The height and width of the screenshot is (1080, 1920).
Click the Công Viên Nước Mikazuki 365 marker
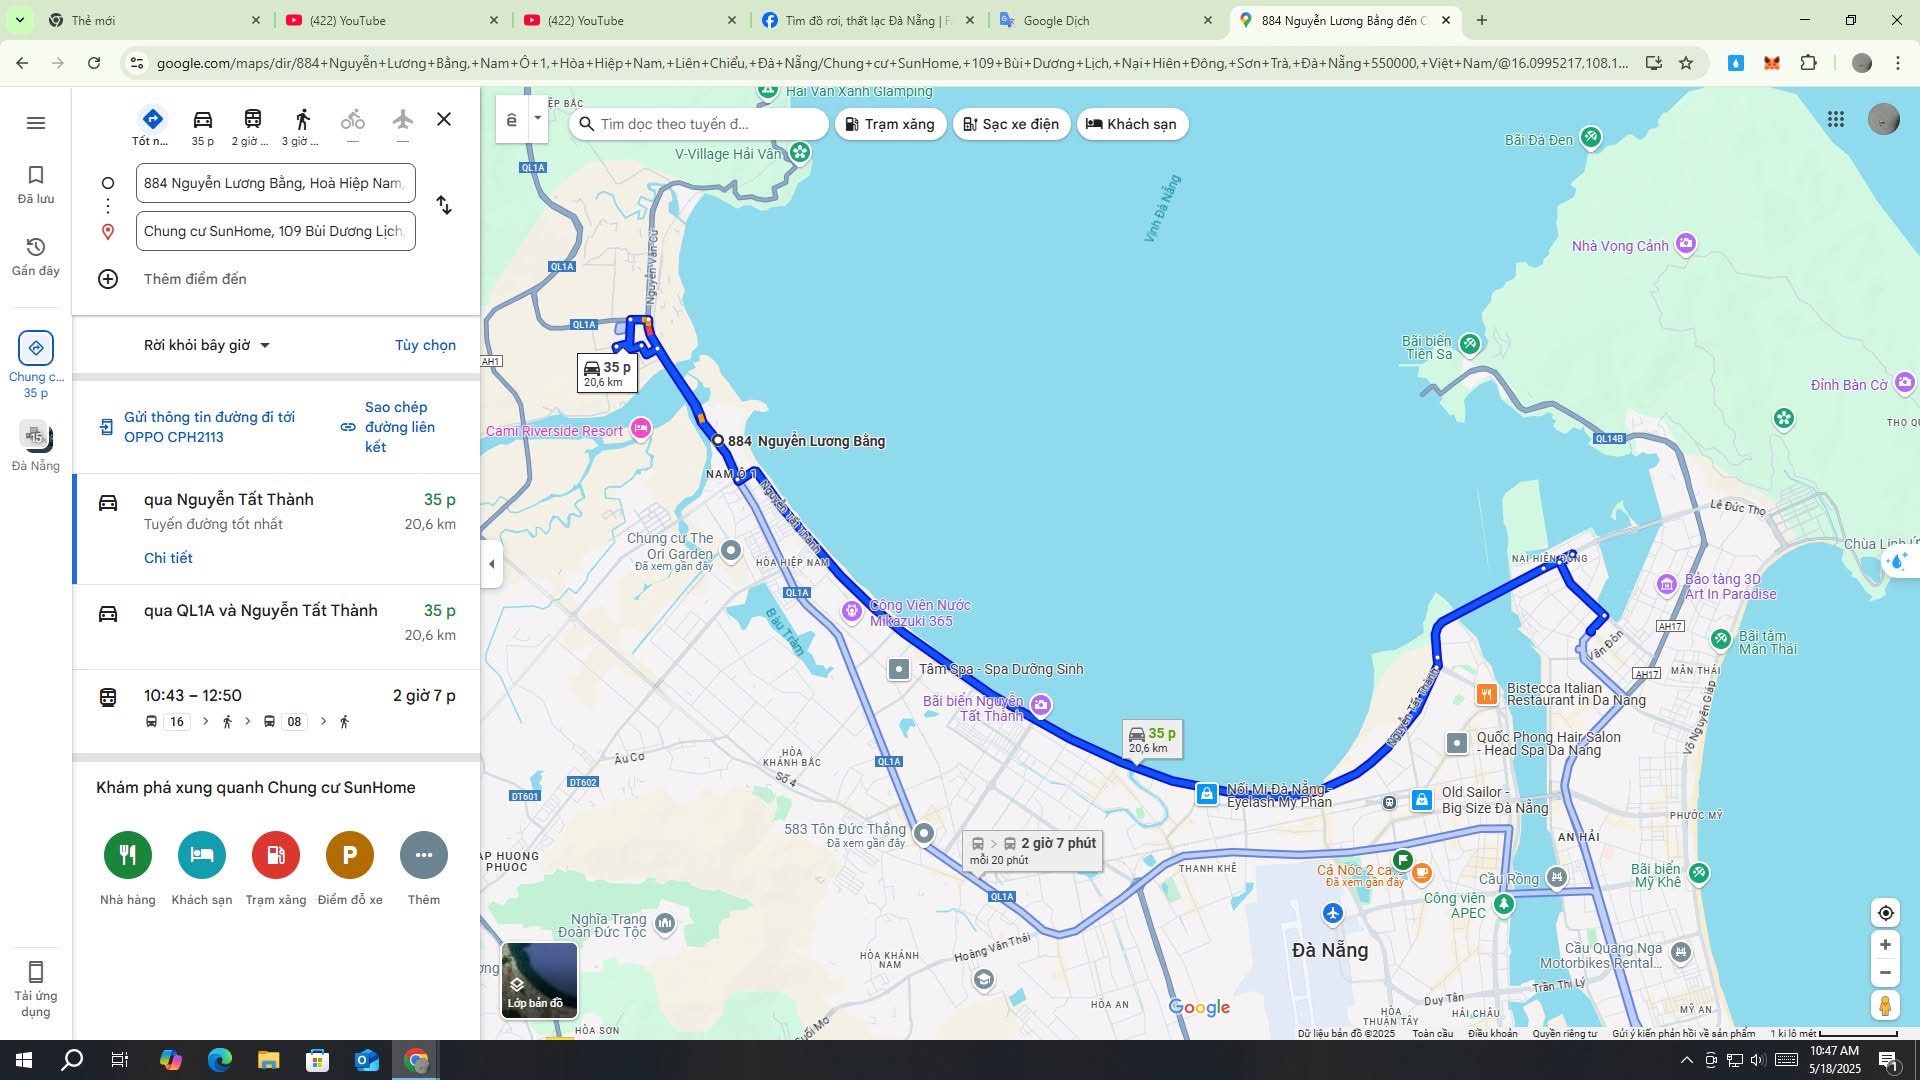coord(851,611)
